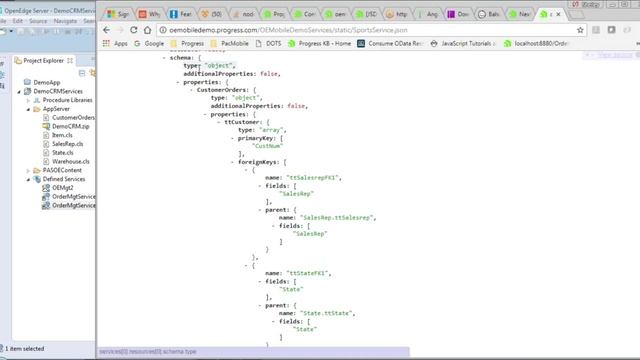
Task: Switch to the Sign browser tab
Action: (x=118, y=14)
